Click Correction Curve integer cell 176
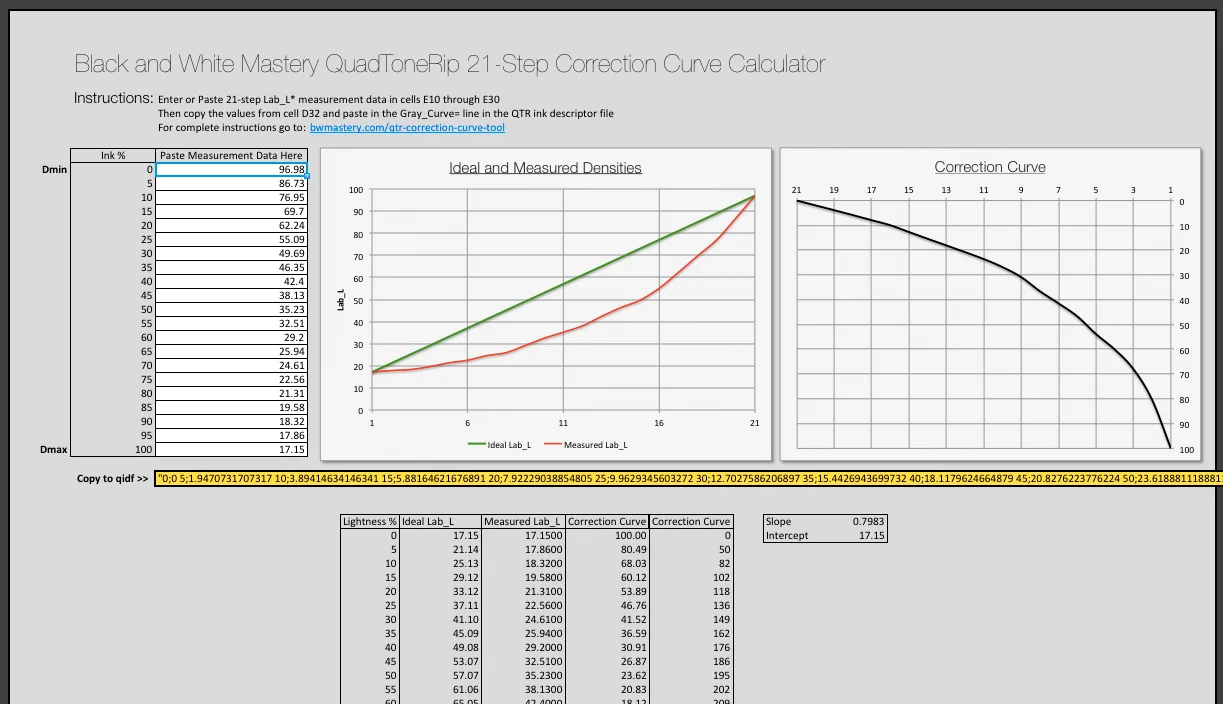The width and height of the screenshot is (1223, 704). 692,648
